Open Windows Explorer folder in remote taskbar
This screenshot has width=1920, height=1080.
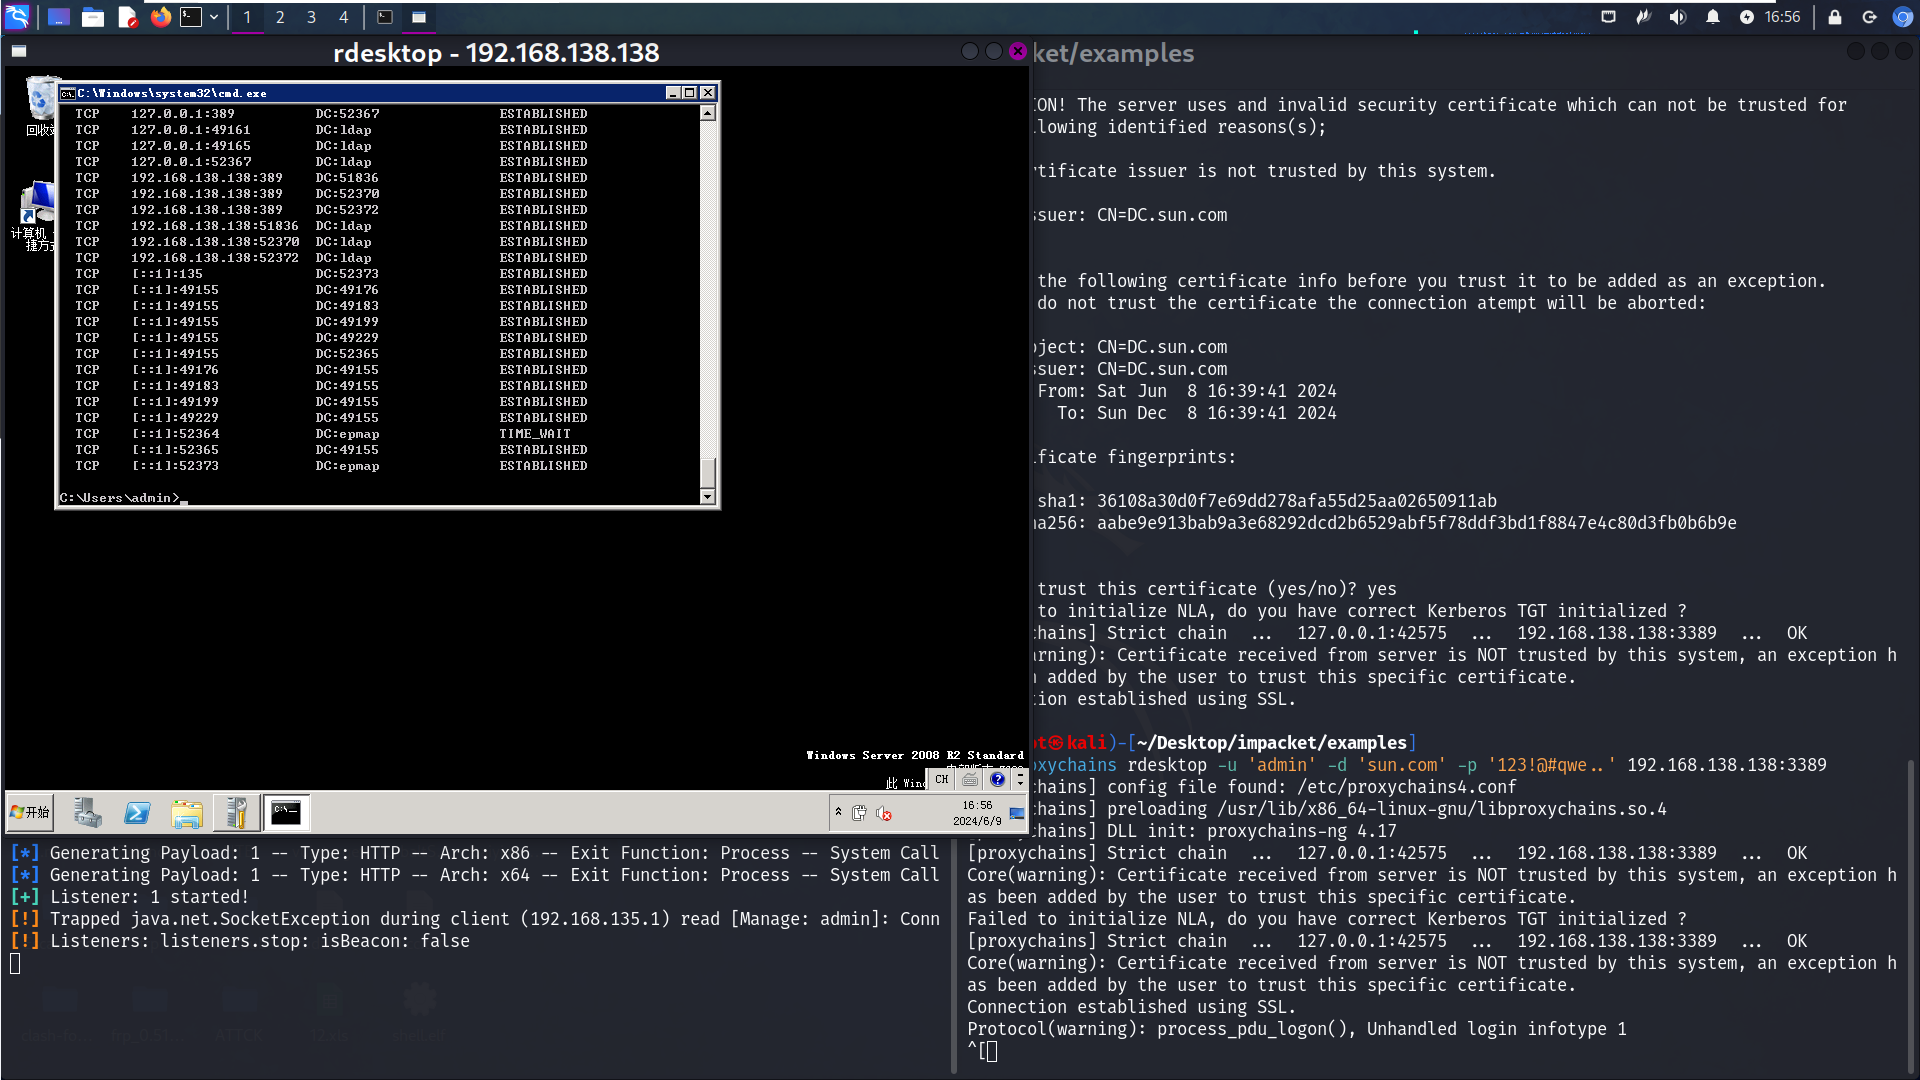click(x=186, y=813)
